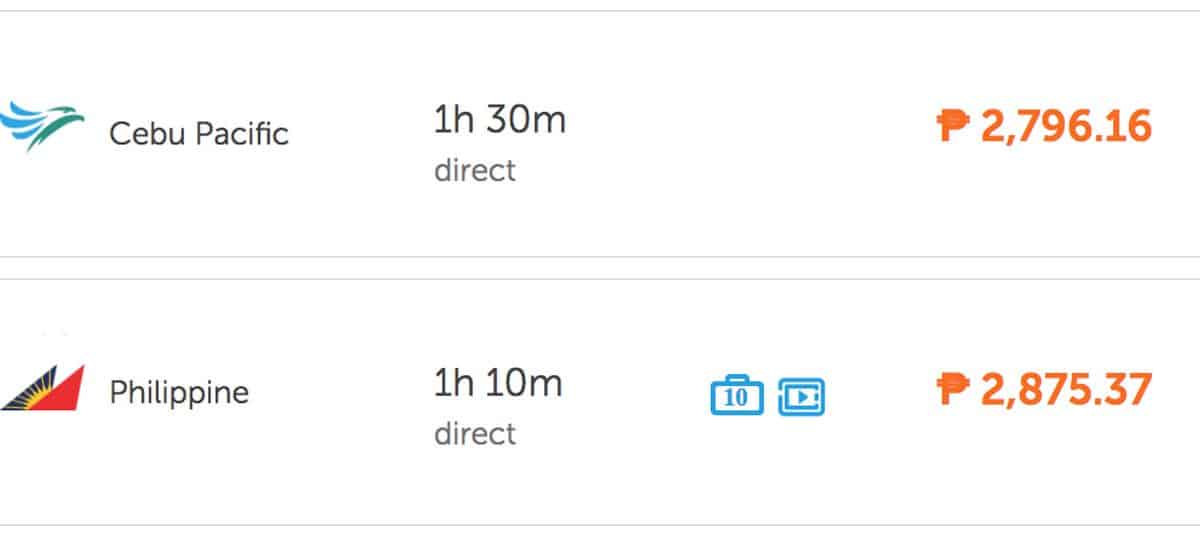Click the divider line above Cebu Pacific
Screen dimensions: 1200x540
[x=600, y=11]
